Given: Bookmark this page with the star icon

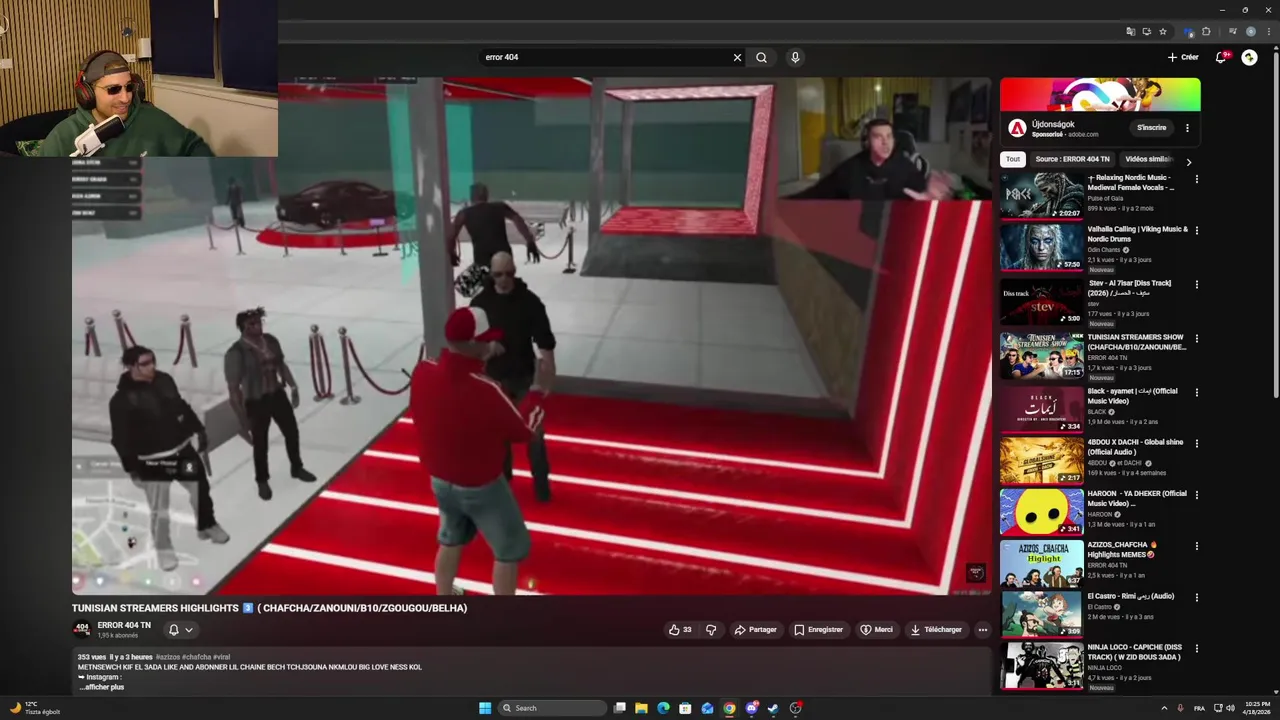Looking at the screenshot, I should (1162, 31).
